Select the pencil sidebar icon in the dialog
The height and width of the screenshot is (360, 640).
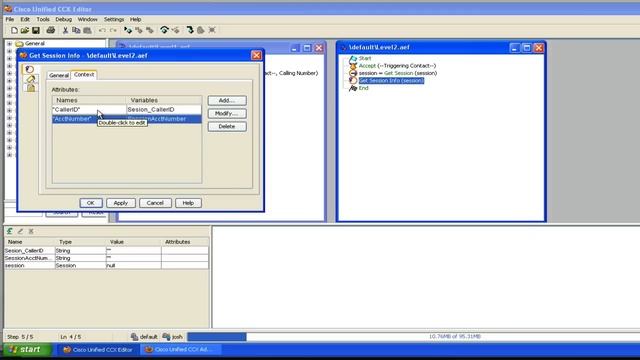(x=31, y=78)
